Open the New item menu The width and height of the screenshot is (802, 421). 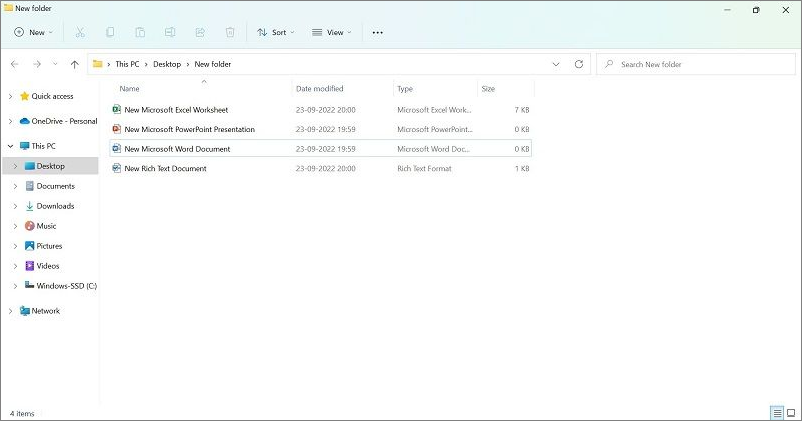[30, 32]
